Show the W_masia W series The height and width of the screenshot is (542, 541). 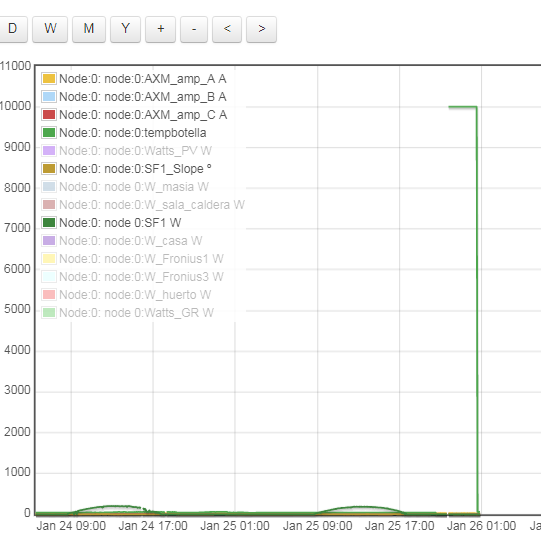pos(134,187)
